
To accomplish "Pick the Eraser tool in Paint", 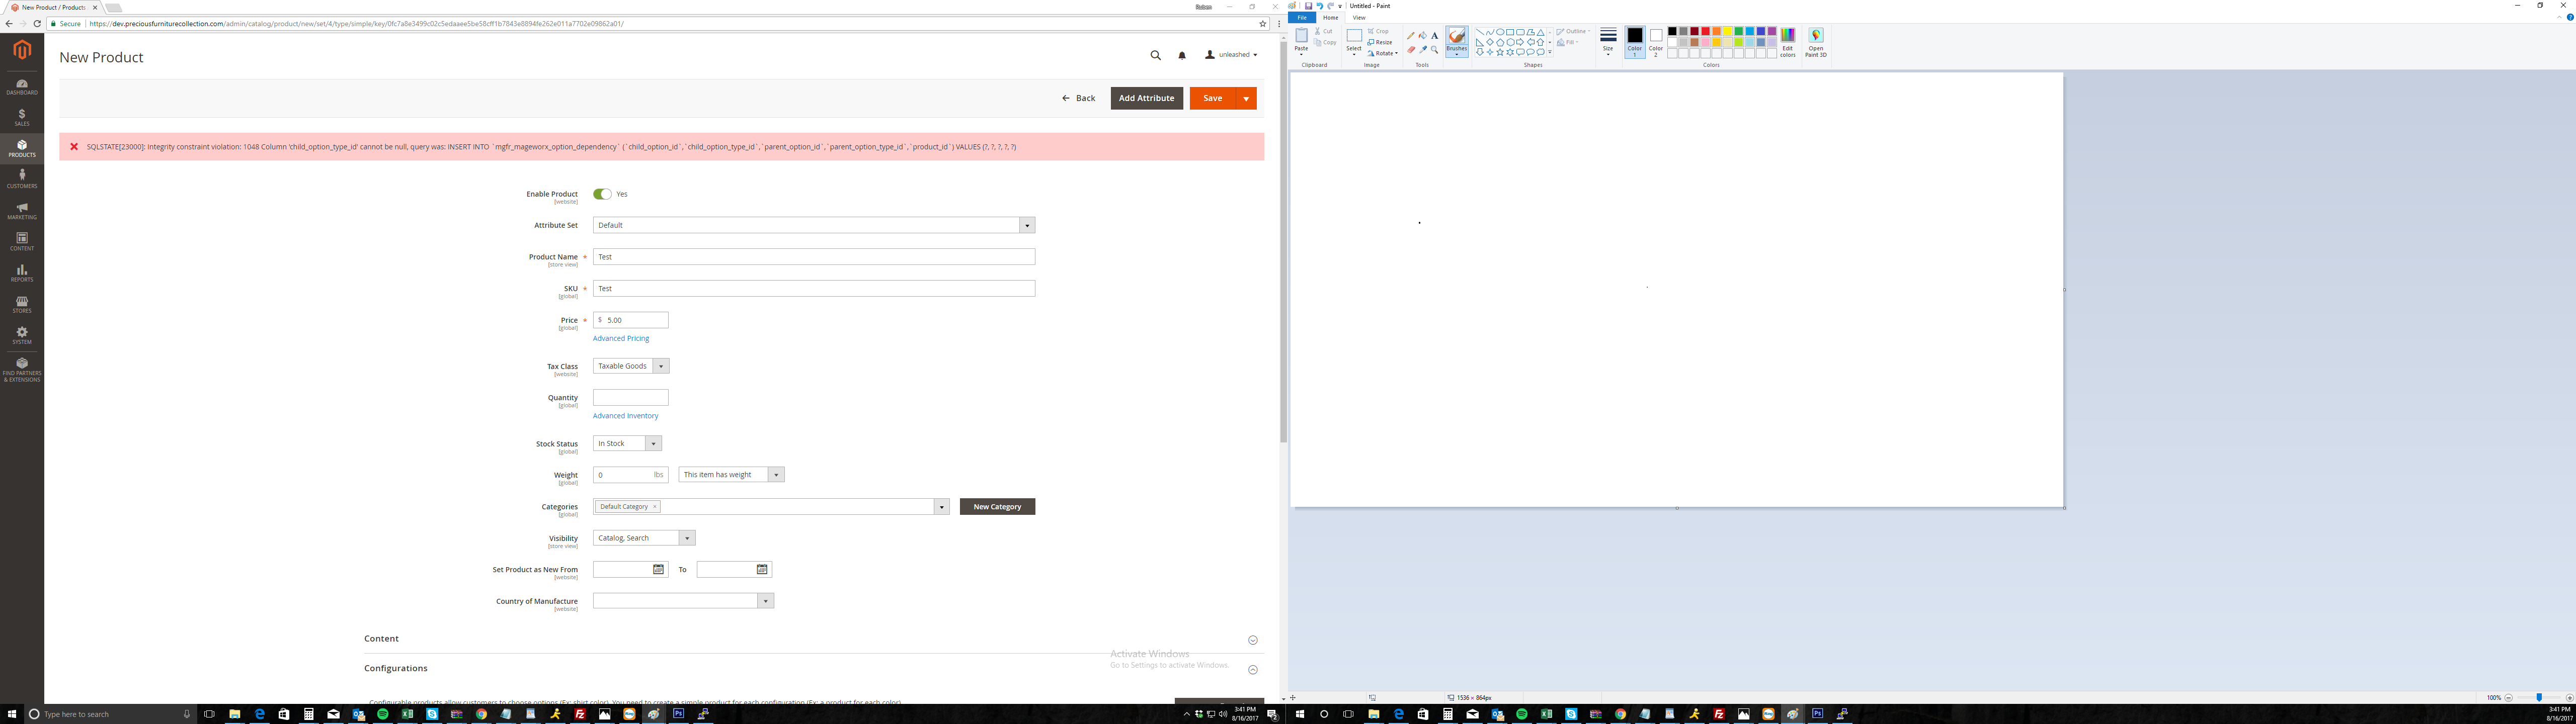I will (x=1411, y=50).
